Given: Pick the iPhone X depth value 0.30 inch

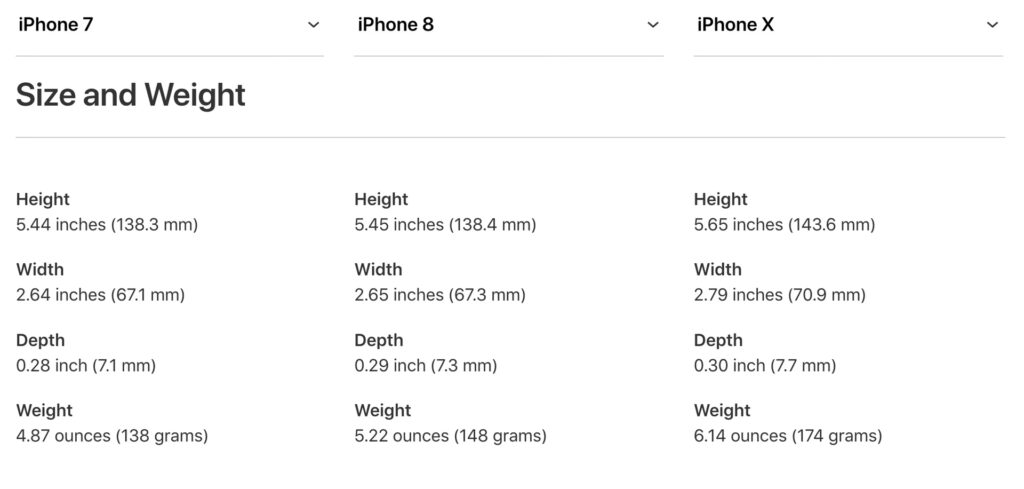Looking at the screenshot, I should pyautogui.click(x=764, y=366).
